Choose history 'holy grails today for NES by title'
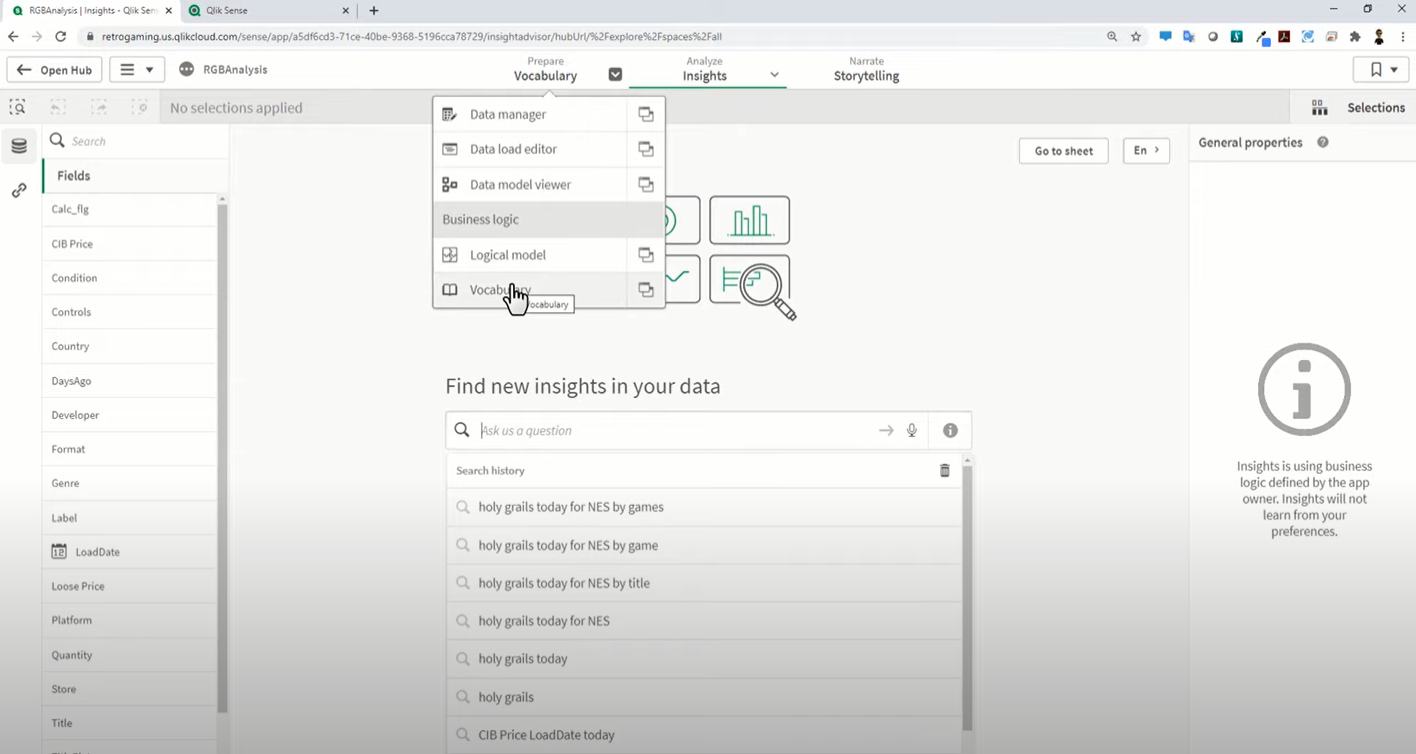This screenshot has height=754, width=1416. click(704, 583)
